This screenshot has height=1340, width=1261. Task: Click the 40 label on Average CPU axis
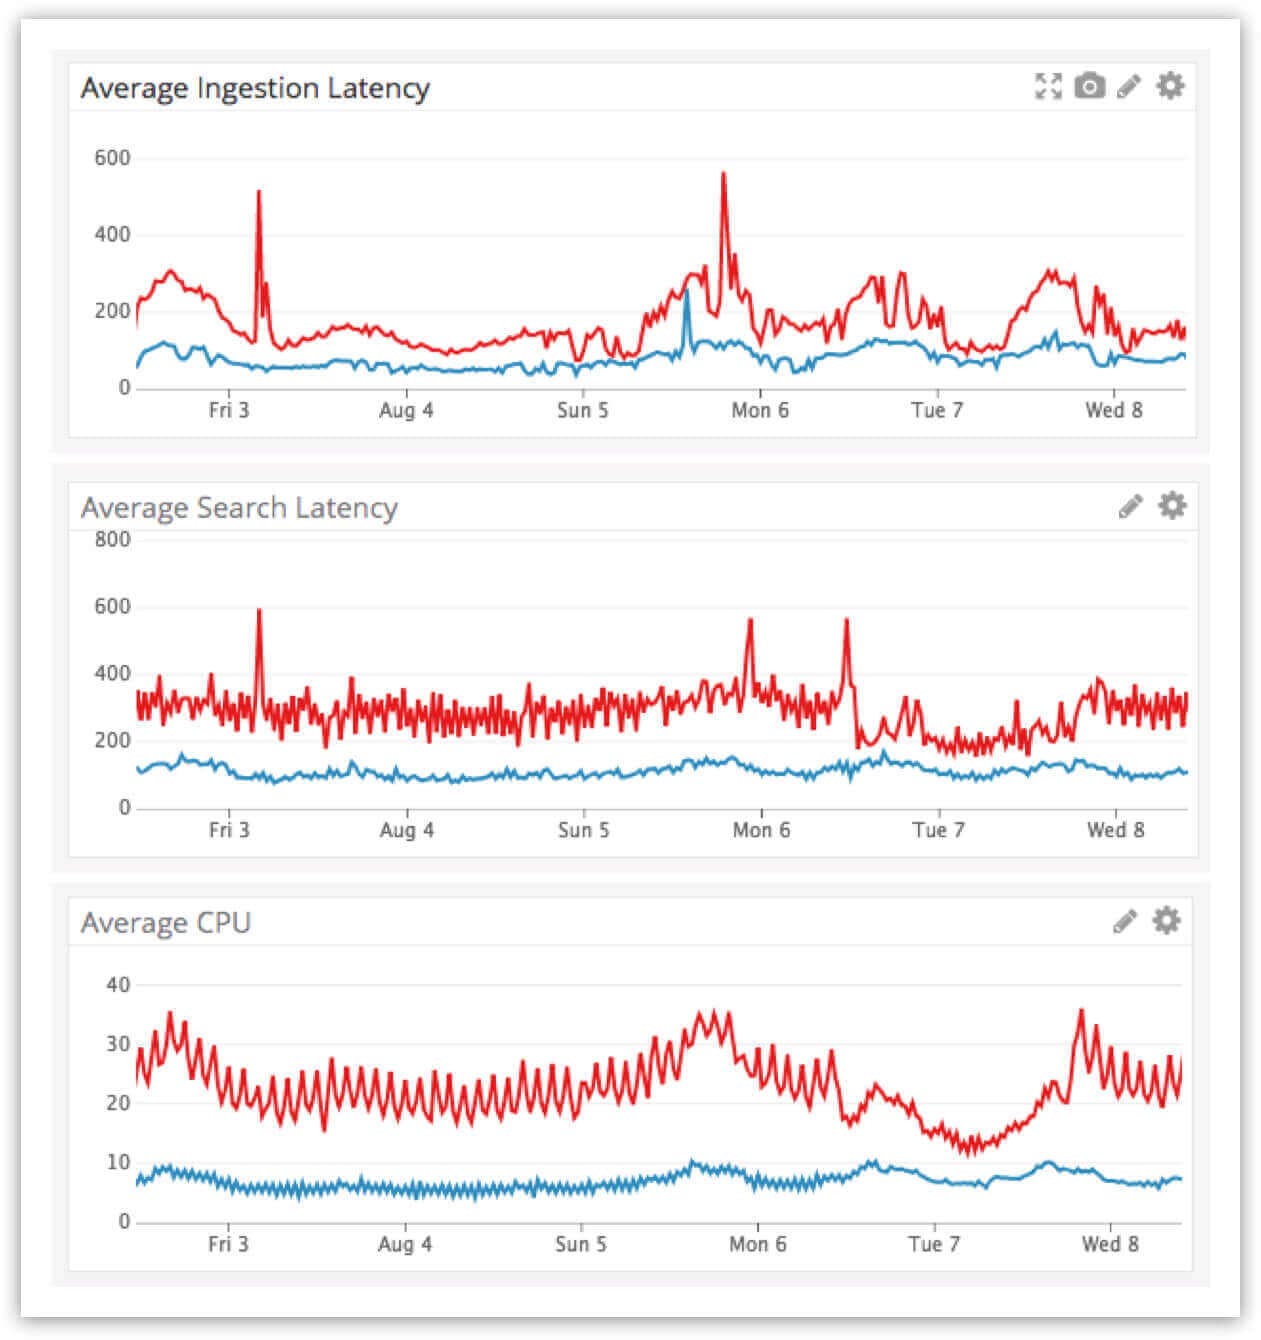coord(119,985)
